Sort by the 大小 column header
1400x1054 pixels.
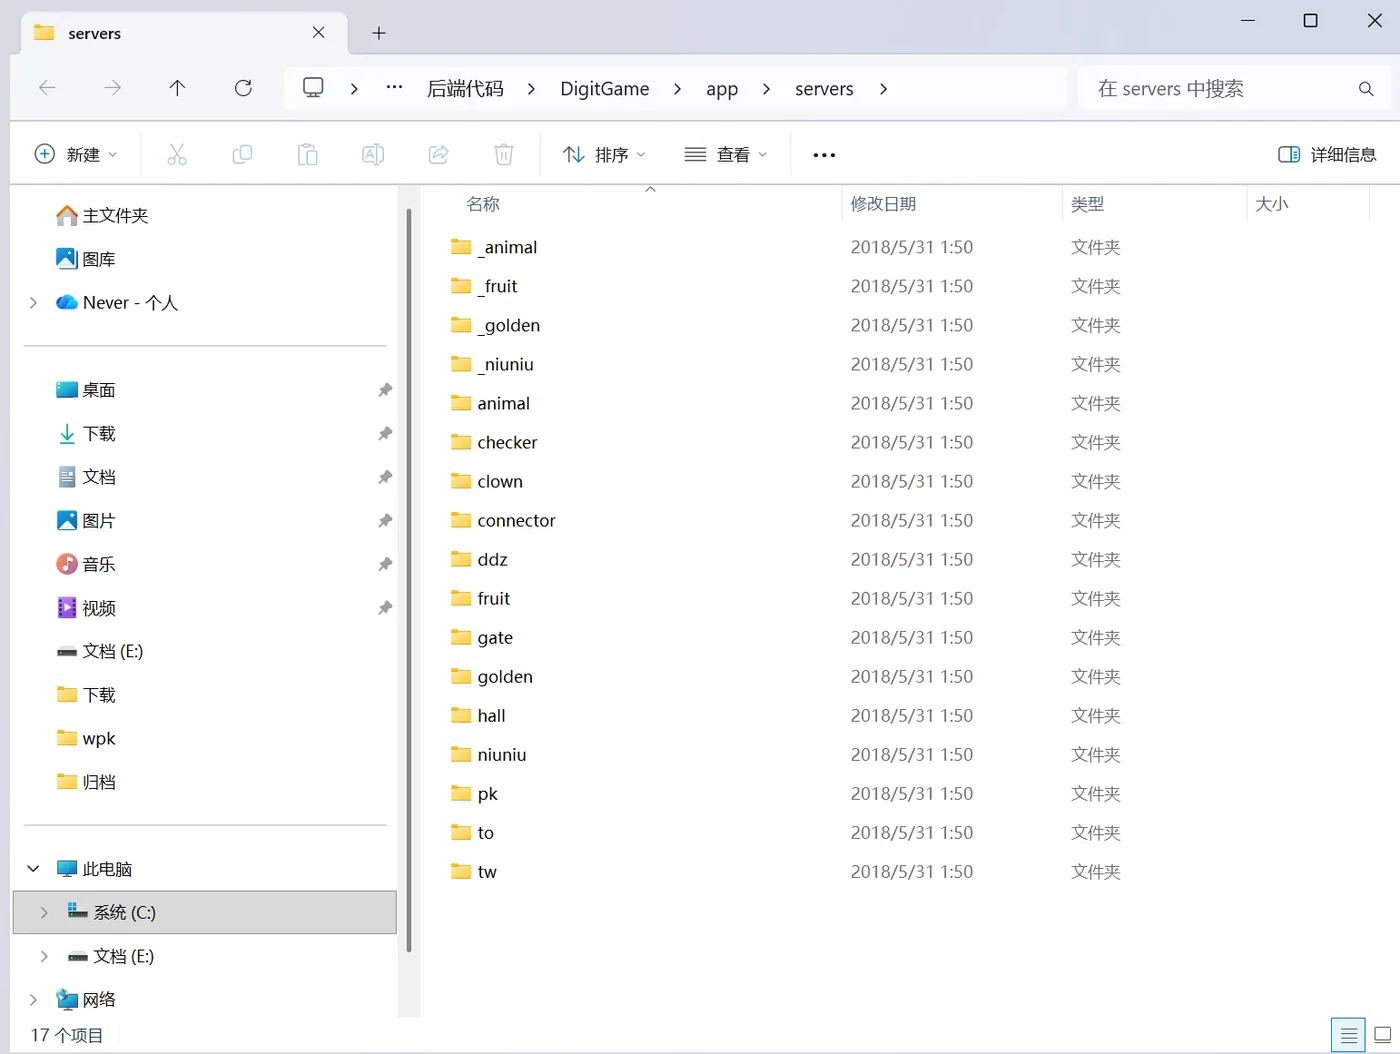click(1271, 204)
